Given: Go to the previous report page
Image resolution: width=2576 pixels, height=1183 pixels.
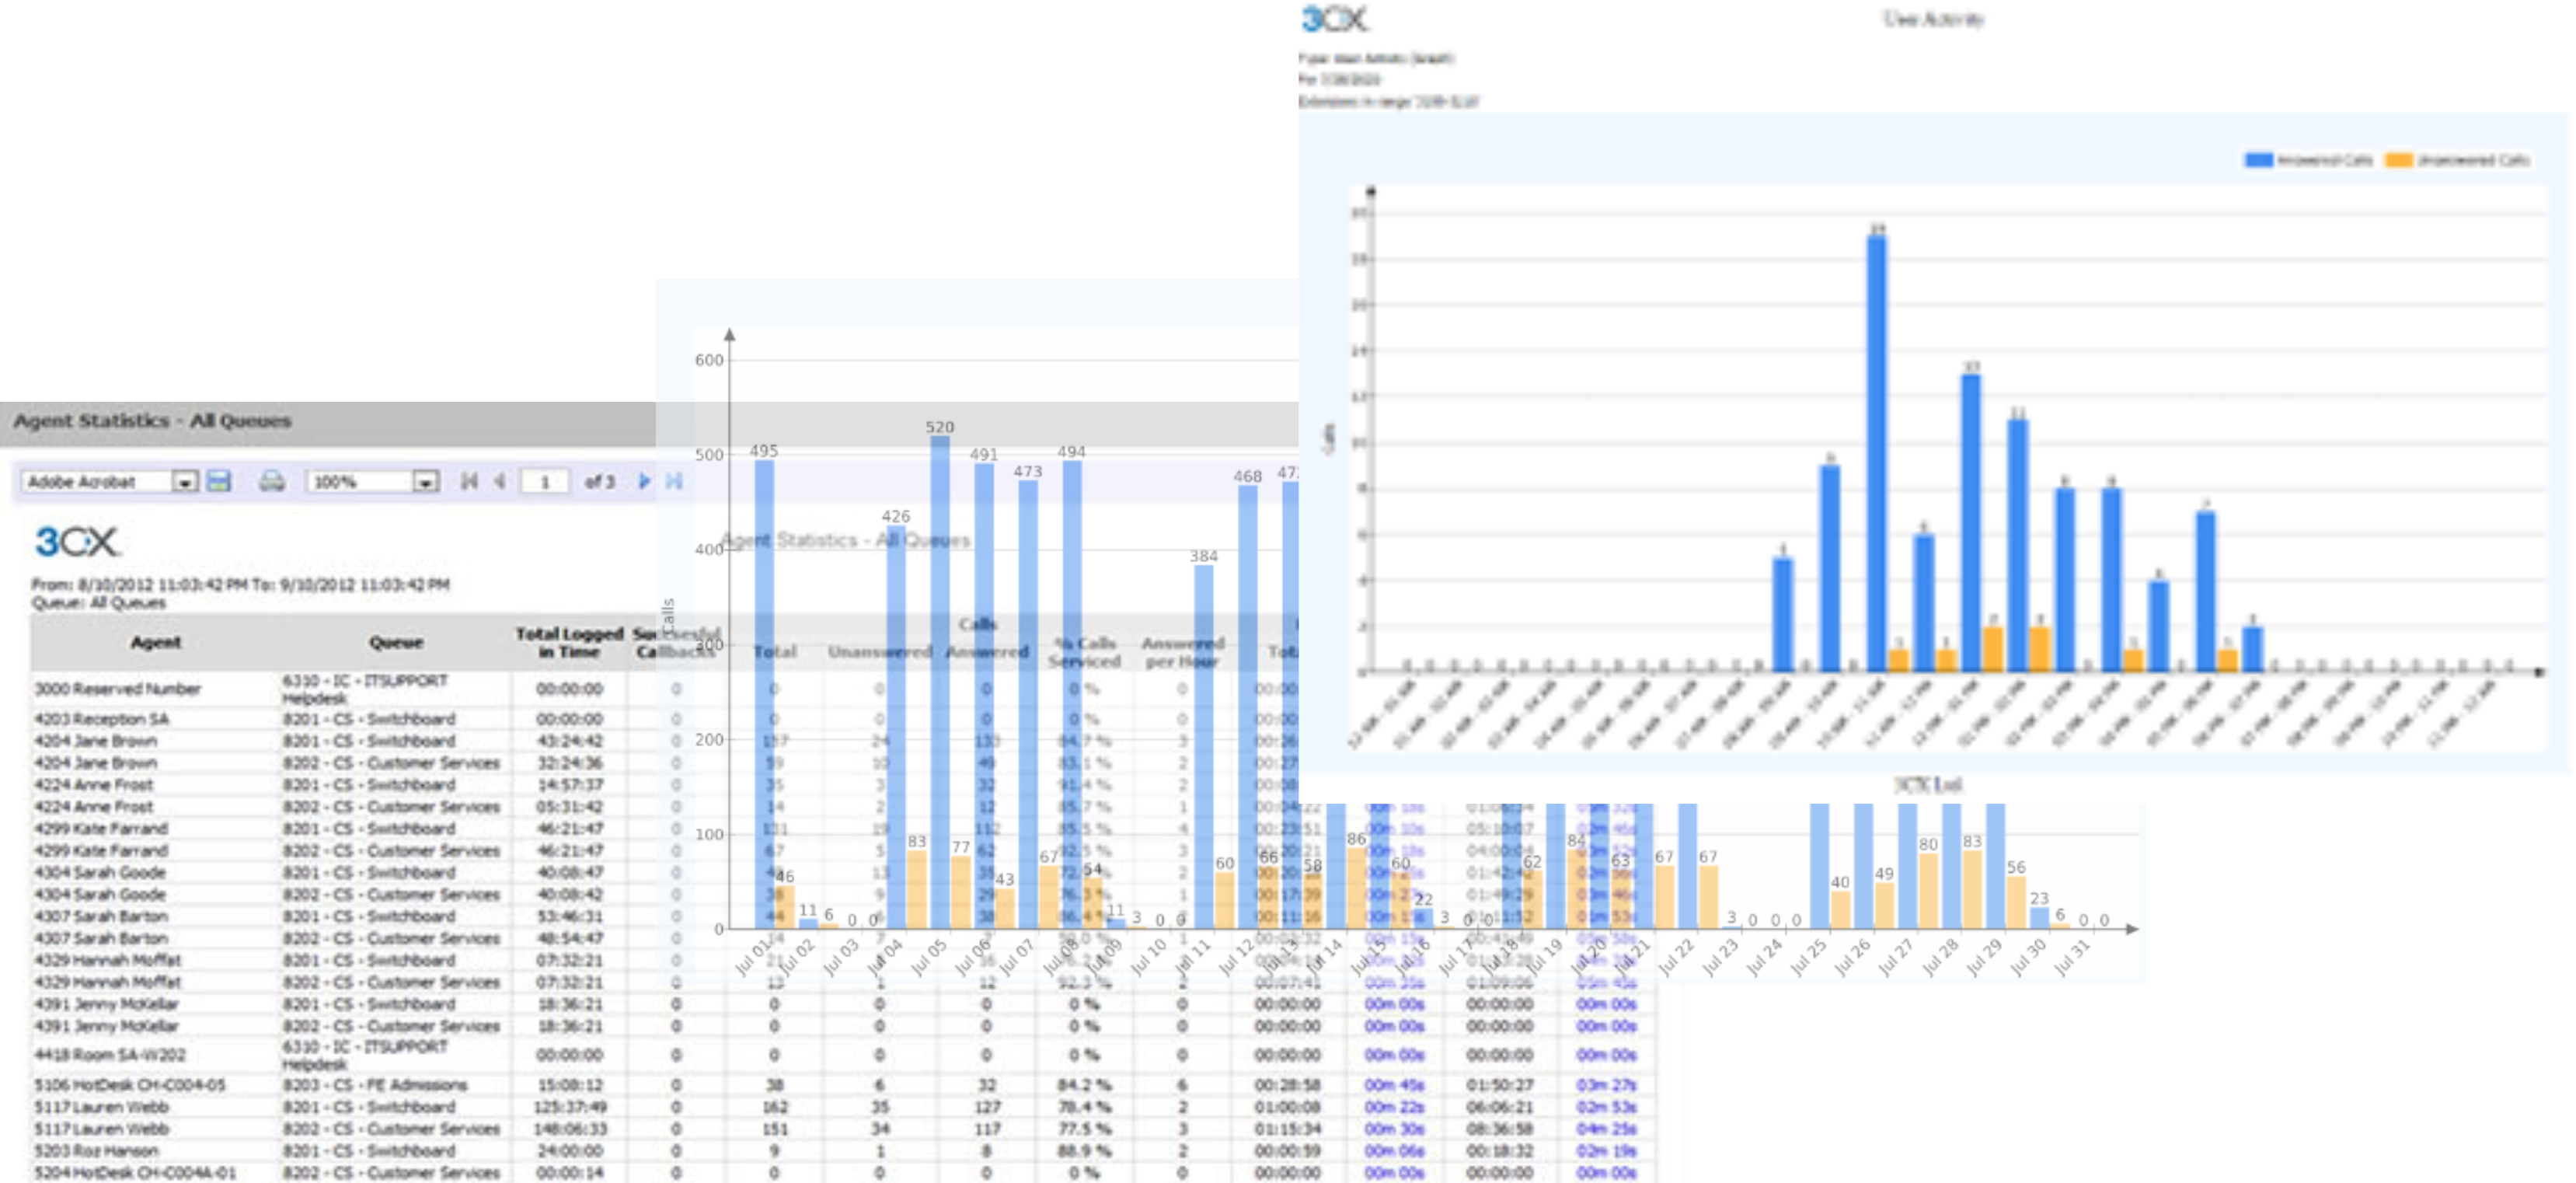Looking at the screenshot, I should (499, 481).
